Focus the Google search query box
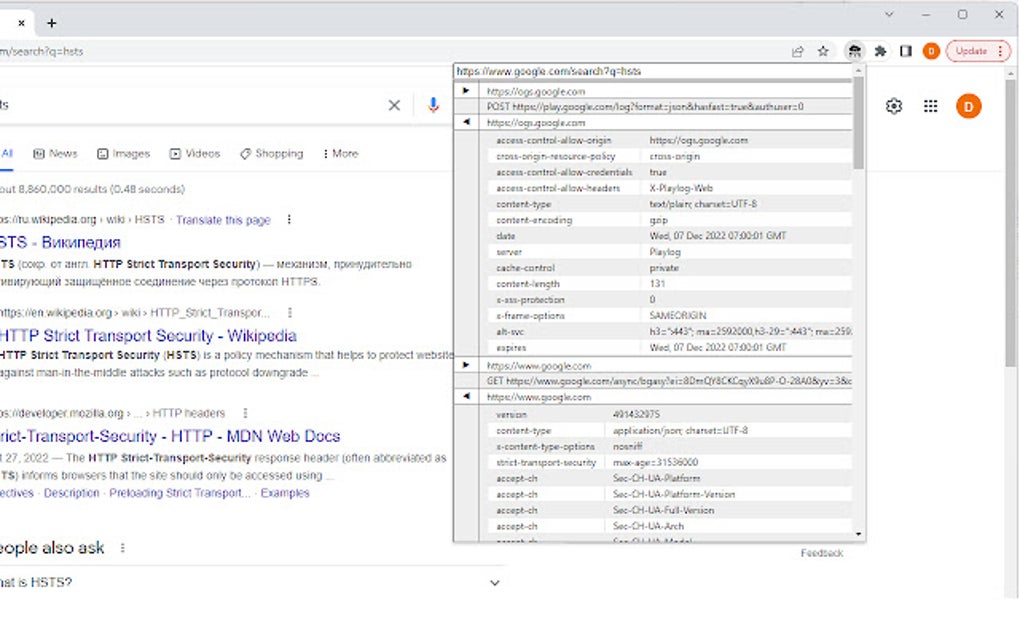 [189, 105]
